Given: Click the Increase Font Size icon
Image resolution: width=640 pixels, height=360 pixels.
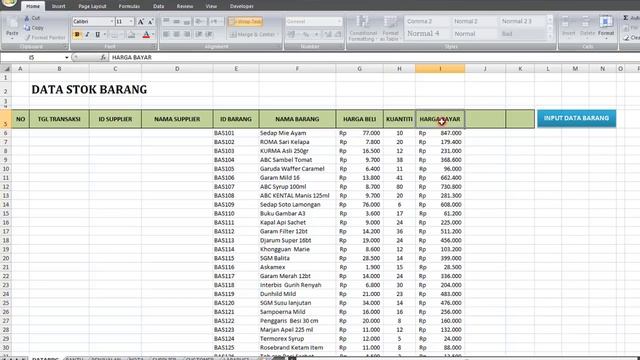Looking at the screenshot, I should pyautogui.click(x=140, y=22).
